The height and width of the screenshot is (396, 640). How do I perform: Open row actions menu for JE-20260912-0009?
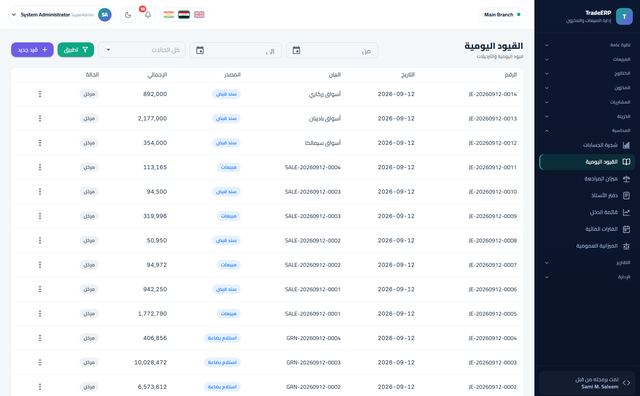coord(40,216)
